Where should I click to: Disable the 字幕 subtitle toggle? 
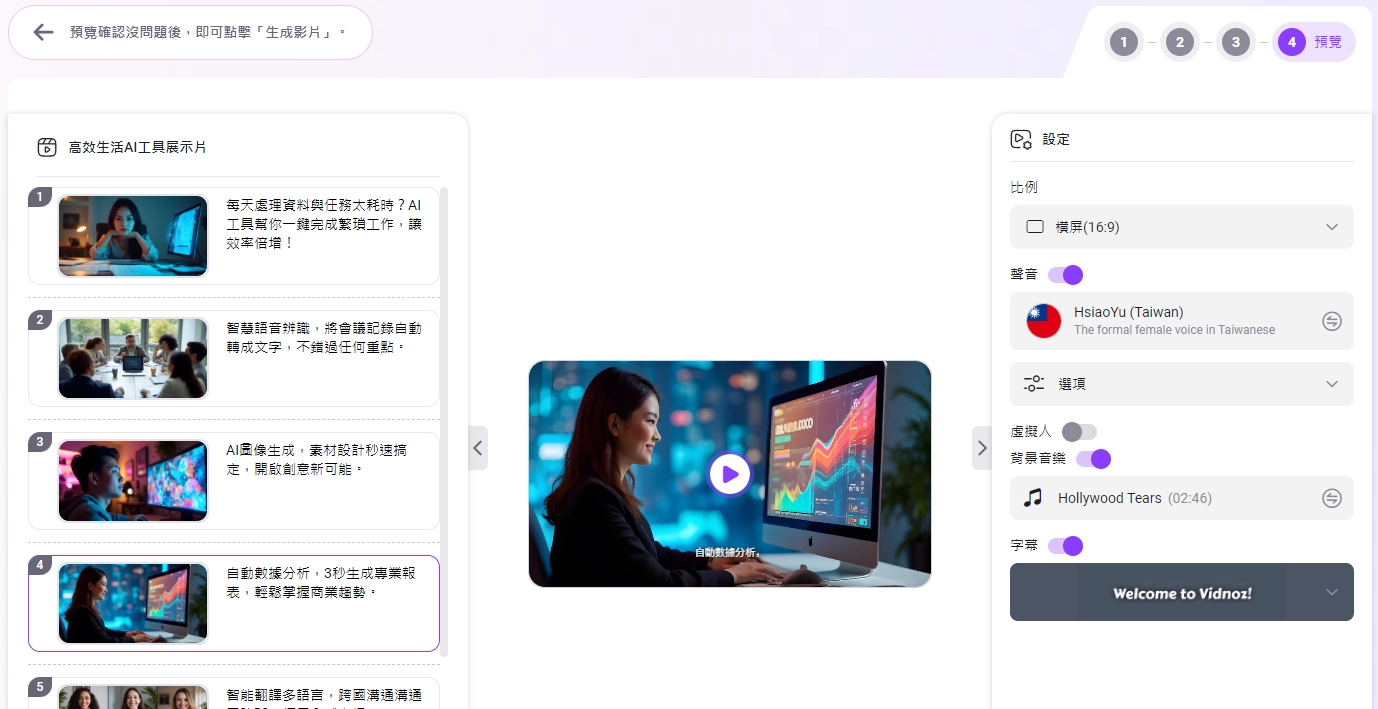pos(1065,546)
